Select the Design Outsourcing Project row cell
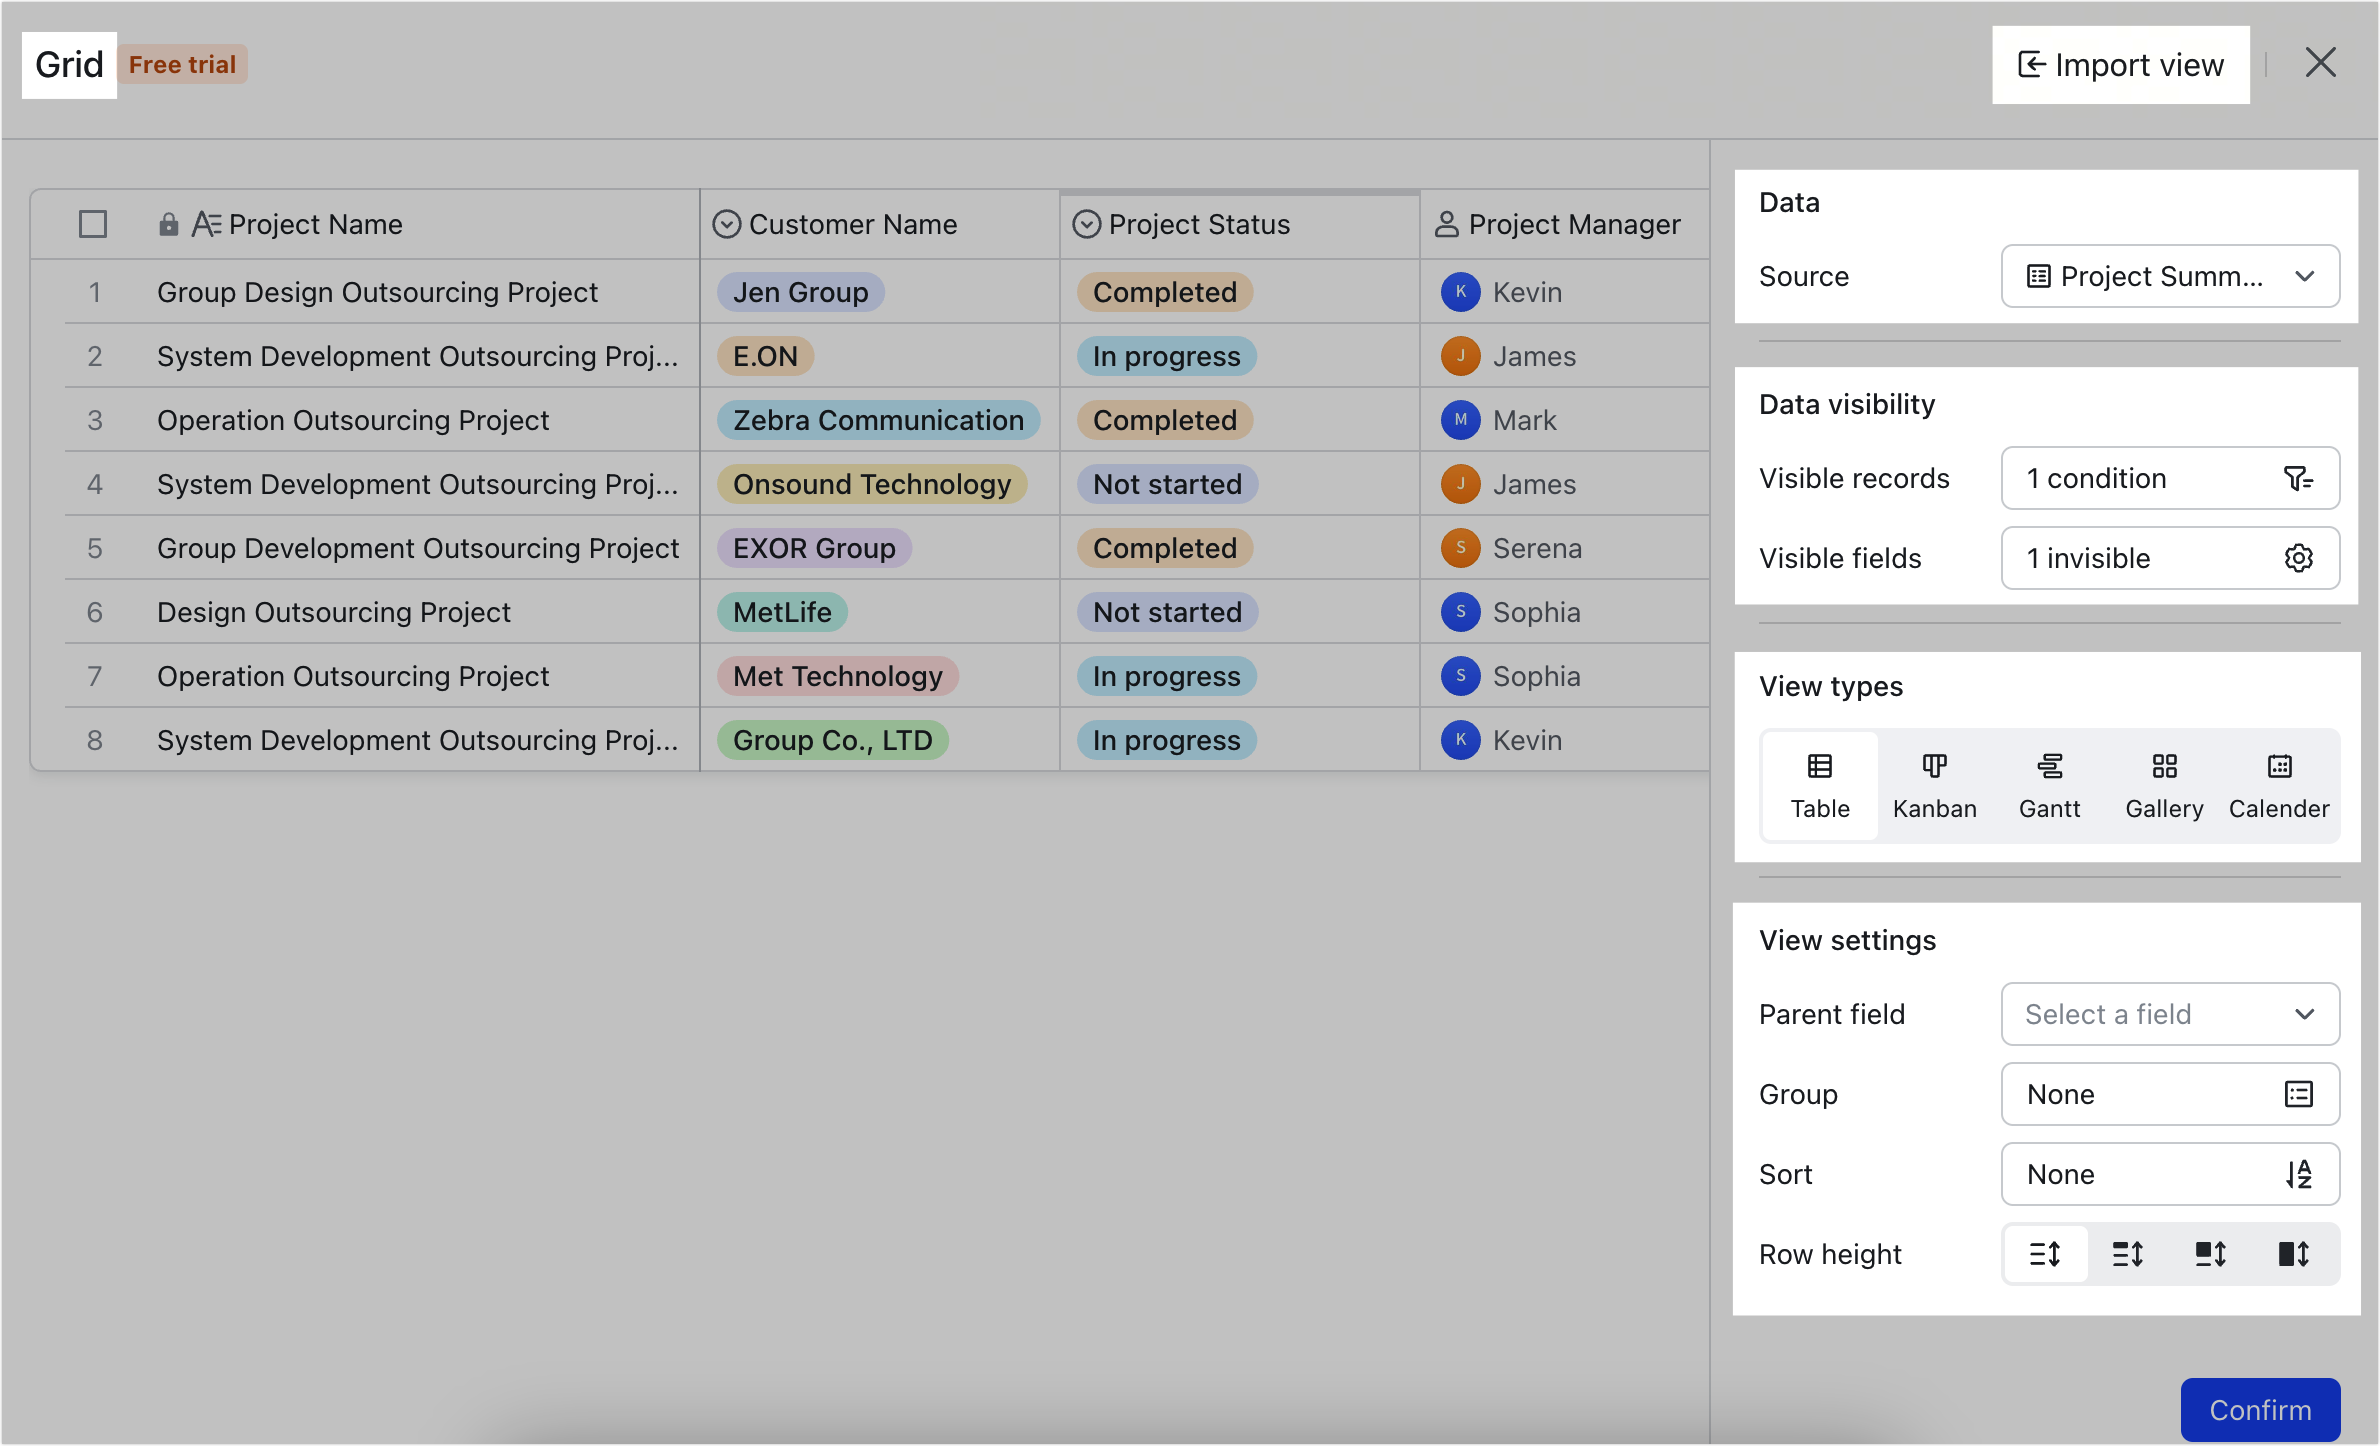 click(x=333, y=611)
